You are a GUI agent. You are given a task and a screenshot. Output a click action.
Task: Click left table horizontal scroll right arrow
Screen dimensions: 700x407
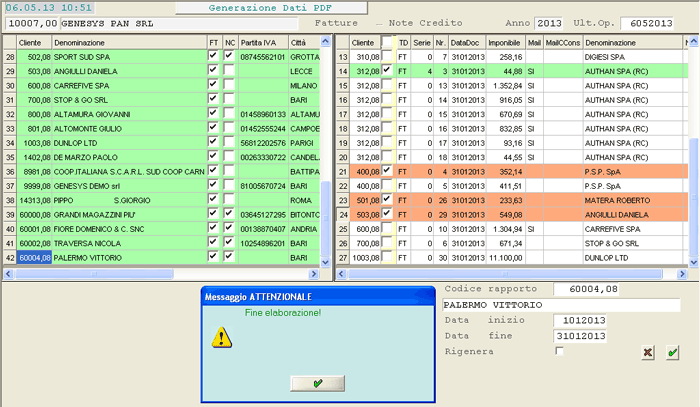point(314,274)
